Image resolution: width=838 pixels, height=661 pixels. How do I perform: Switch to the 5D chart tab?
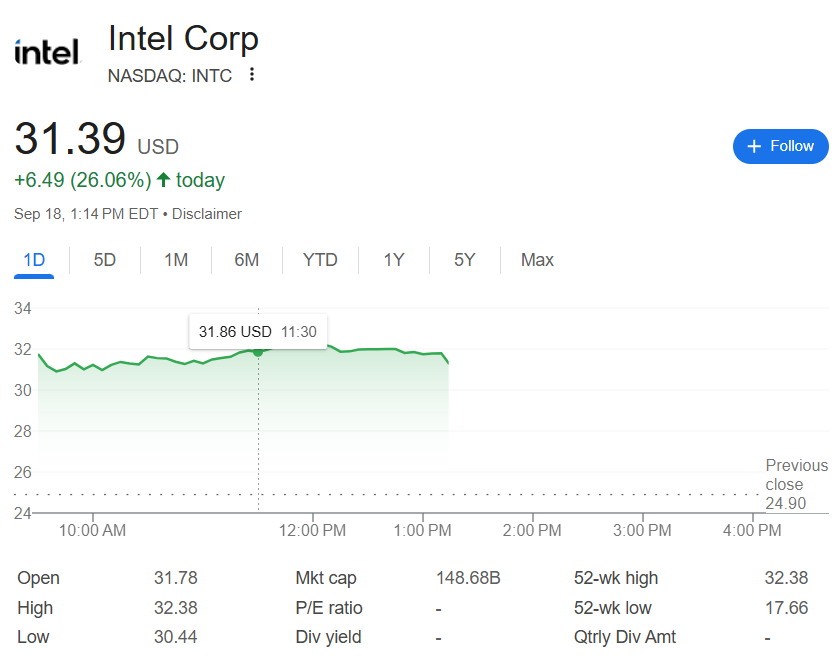tap(105, 260)
